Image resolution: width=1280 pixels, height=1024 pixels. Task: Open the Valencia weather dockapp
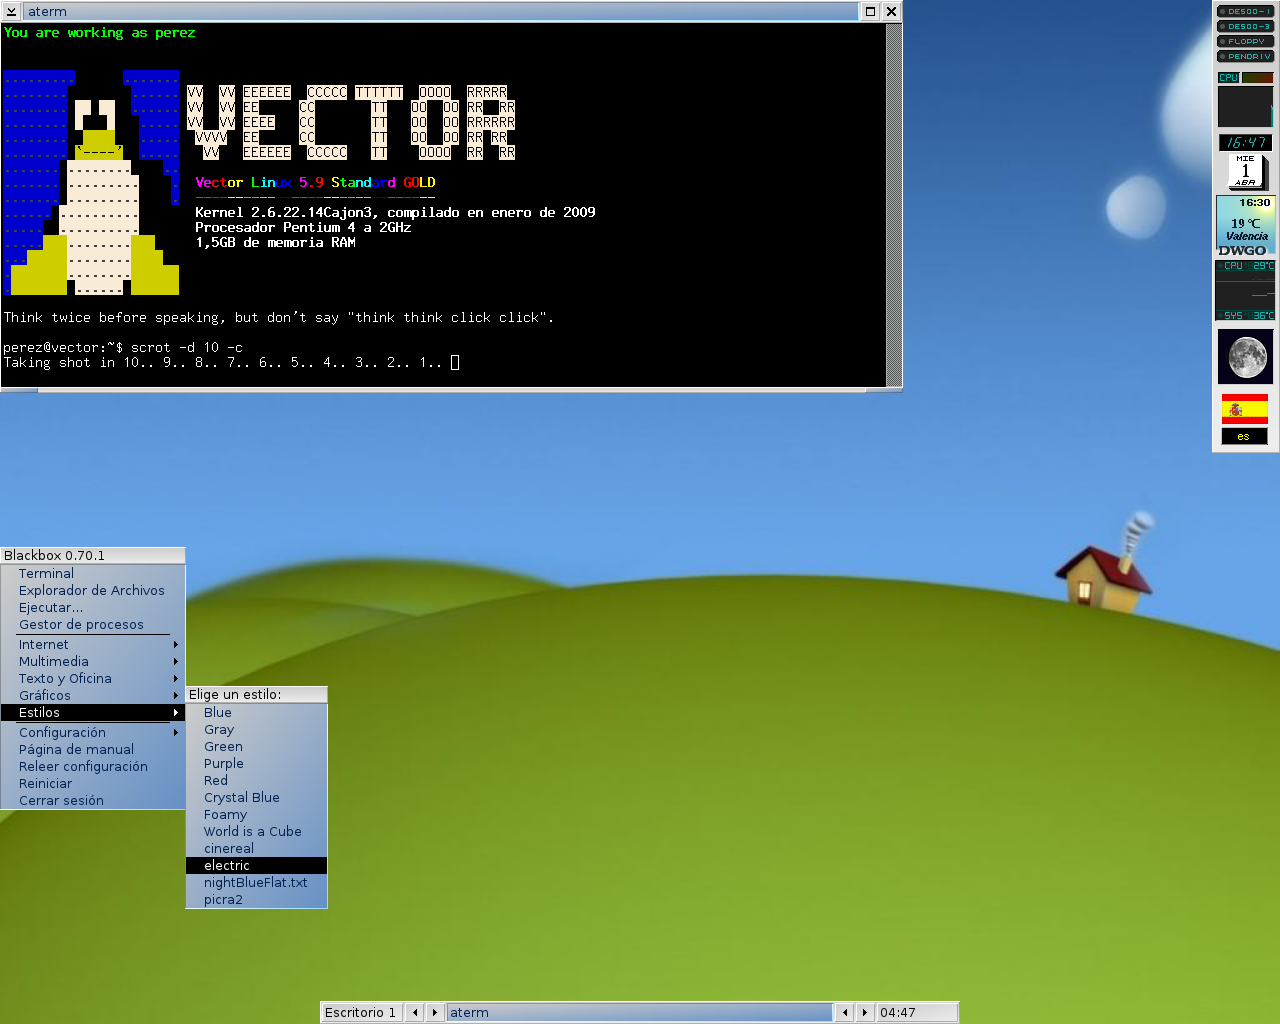[x=1245, y=226]
